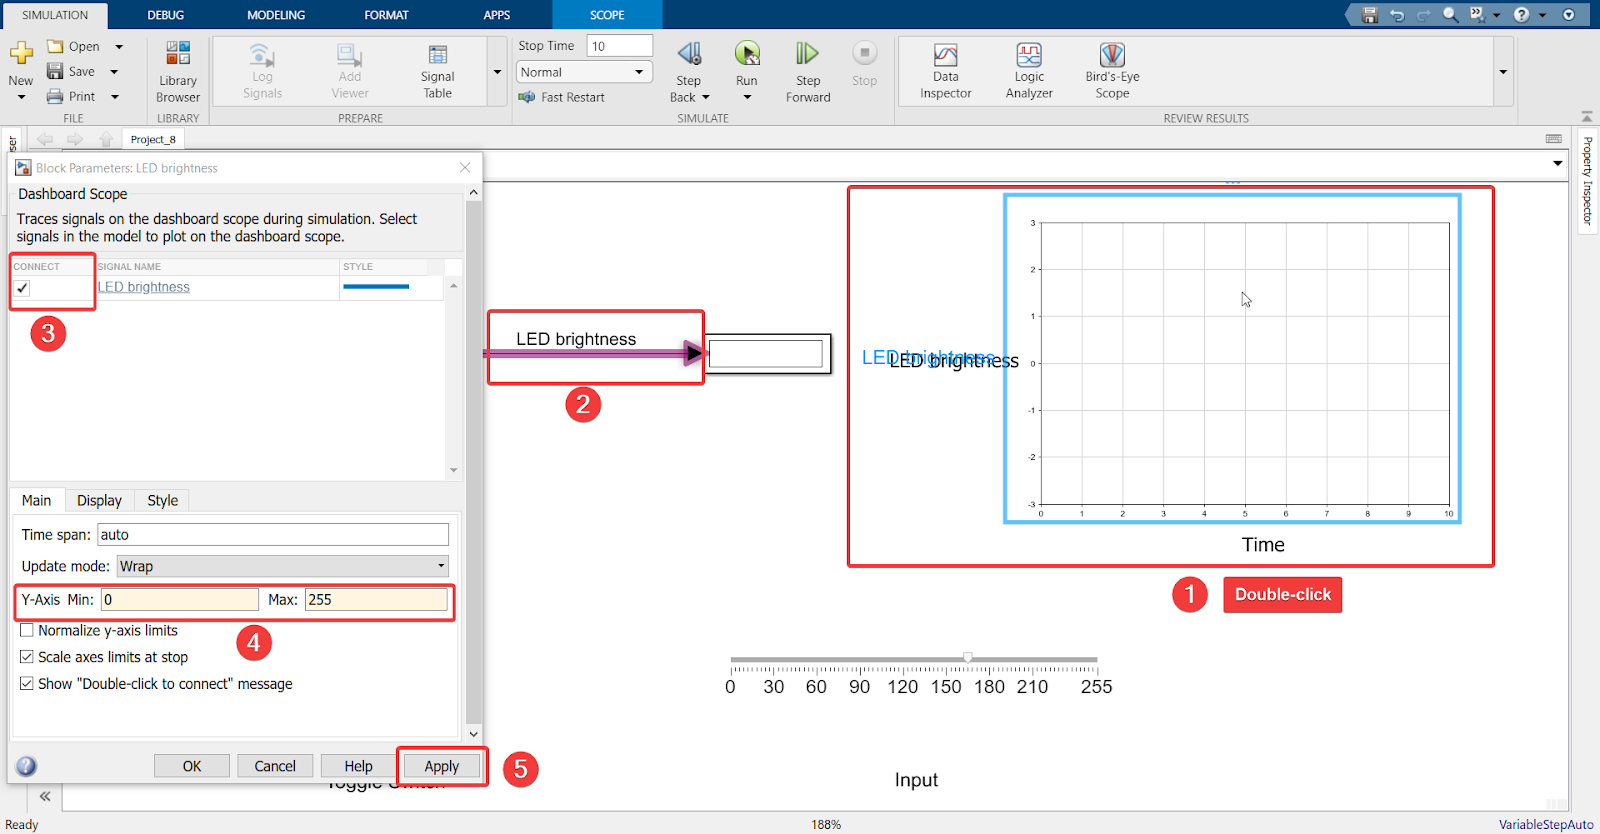This screenshot has width=1600, height=834.
Task: Click the OK button
Action: (x=192, y=766)
